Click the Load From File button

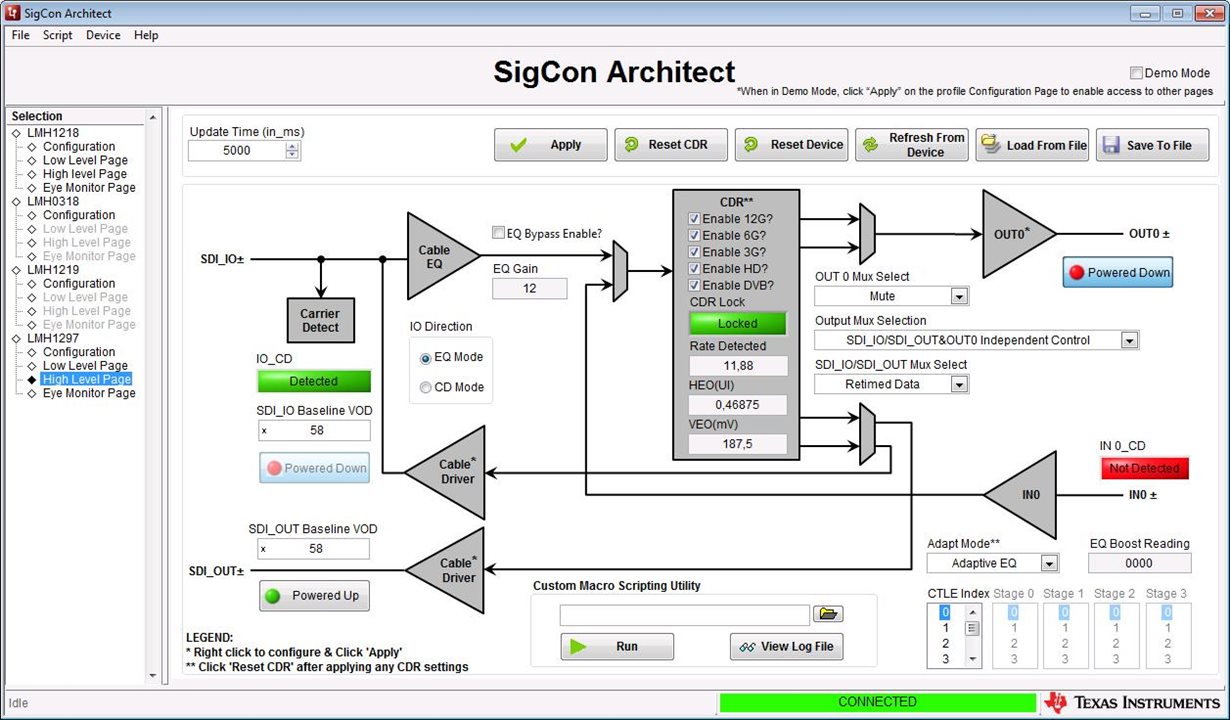point(1033,145)
